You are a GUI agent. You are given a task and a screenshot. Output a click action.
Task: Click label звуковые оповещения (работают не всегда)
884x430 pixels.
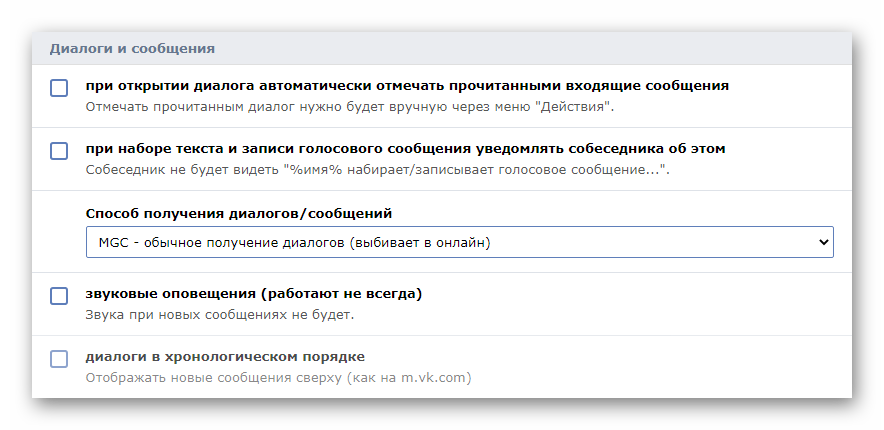point(254,294)
